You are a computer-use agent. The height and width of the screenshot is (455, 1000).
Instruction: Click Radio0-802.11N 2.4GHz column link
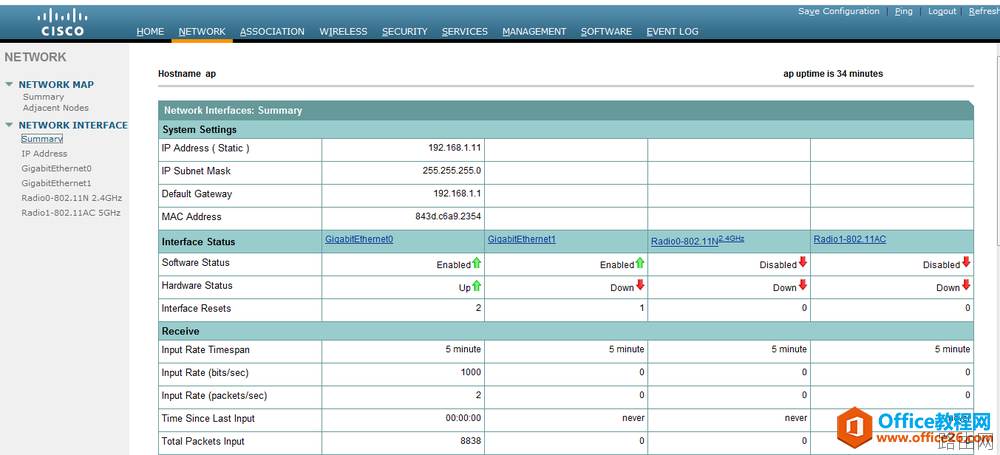698,241
